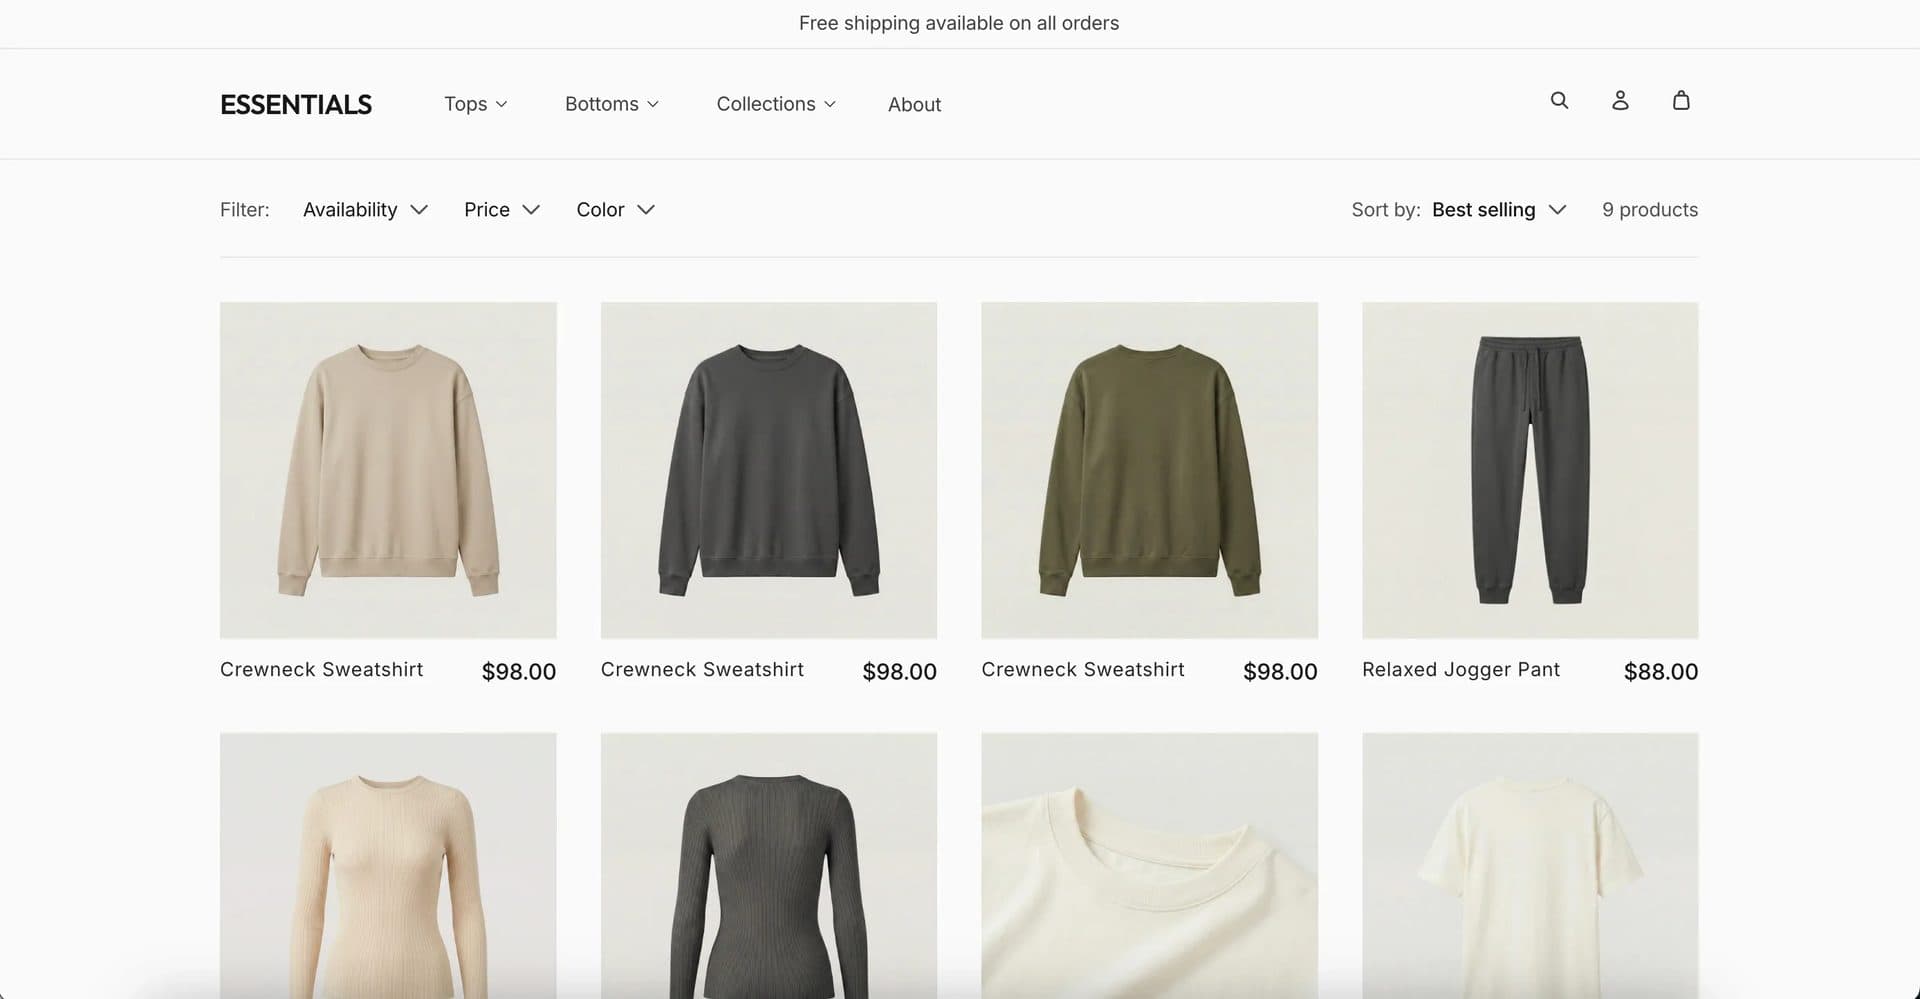Viewport: 1920px width, 999px height.
Task: Open the shopping bag cart icon
Action: click(x=1681, y=100)
